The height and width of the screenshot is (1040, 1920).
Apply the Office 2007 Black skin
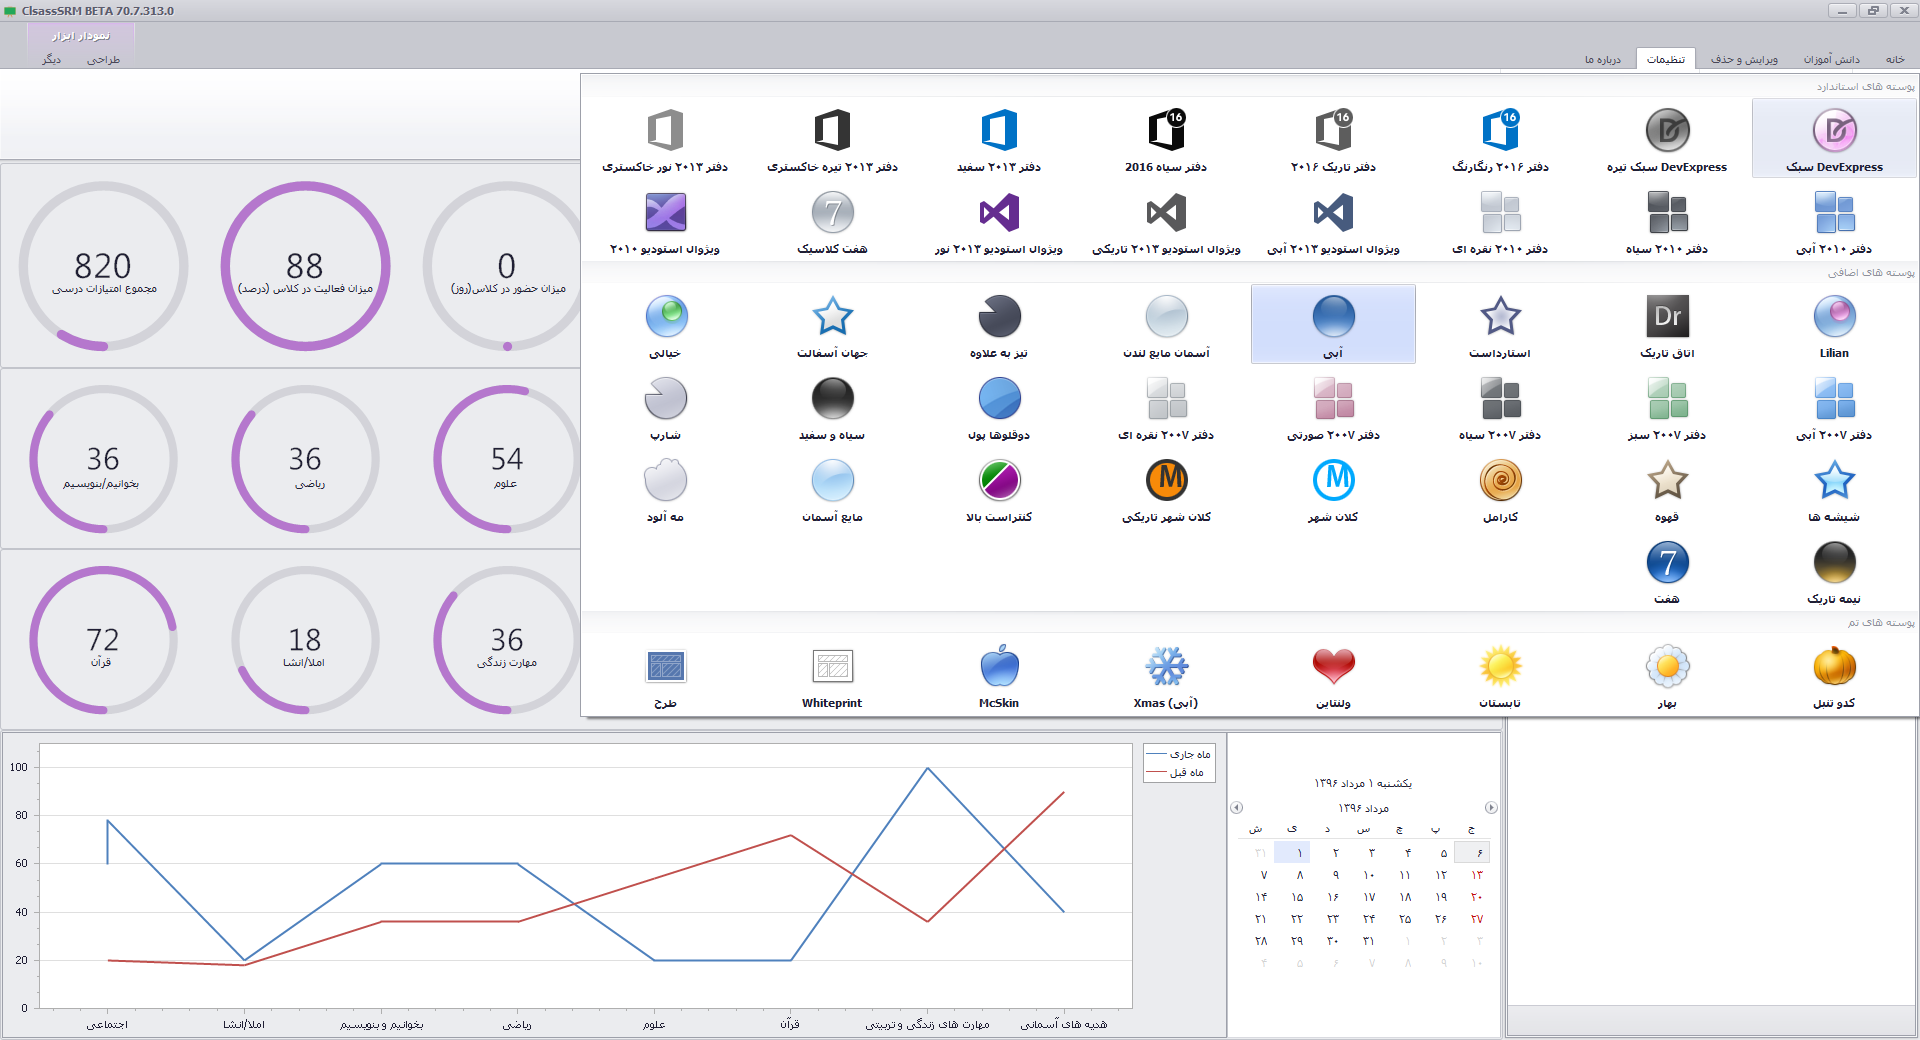[1500, 407]
